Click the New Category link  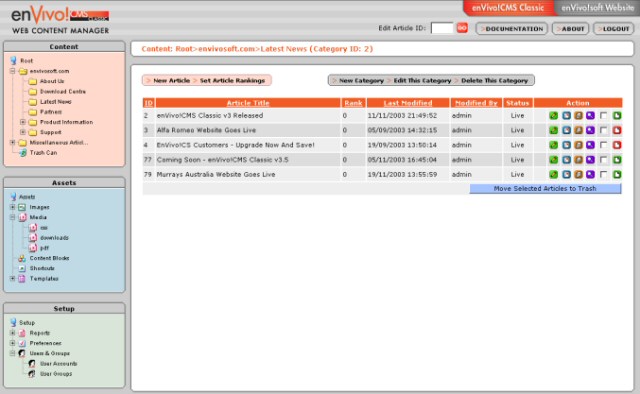(361, 80)
